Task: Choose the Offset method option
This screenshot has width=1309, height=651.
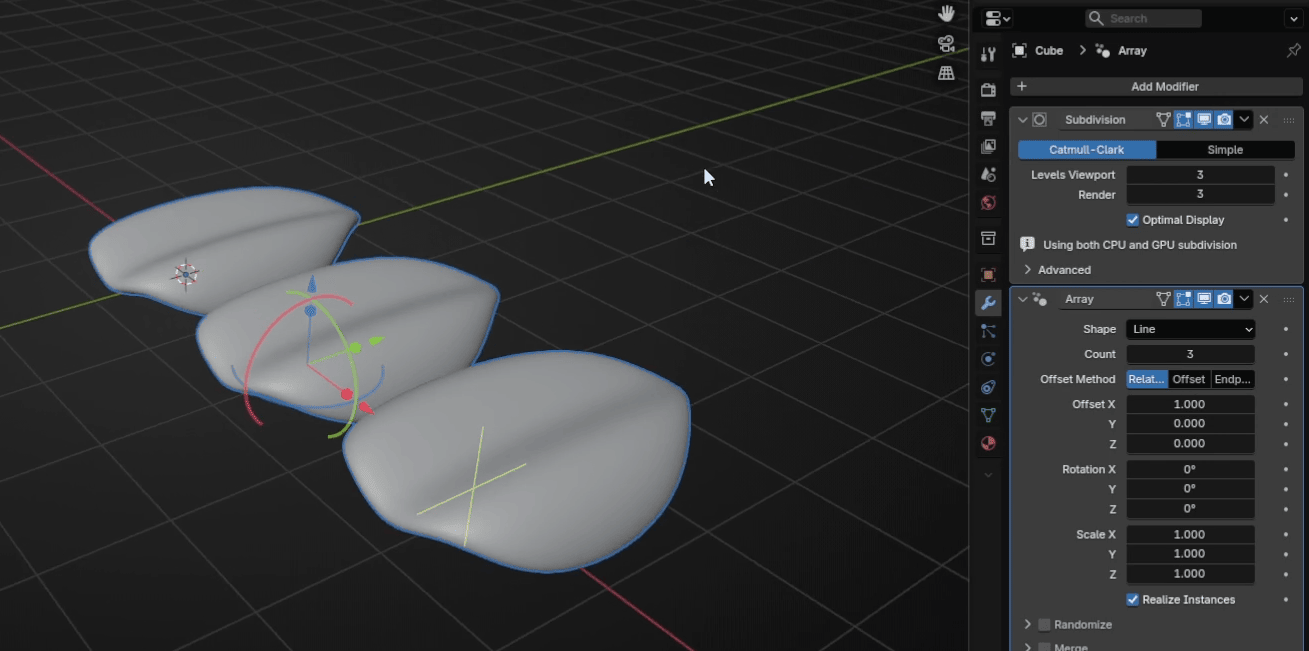Action: (1189, 379)
